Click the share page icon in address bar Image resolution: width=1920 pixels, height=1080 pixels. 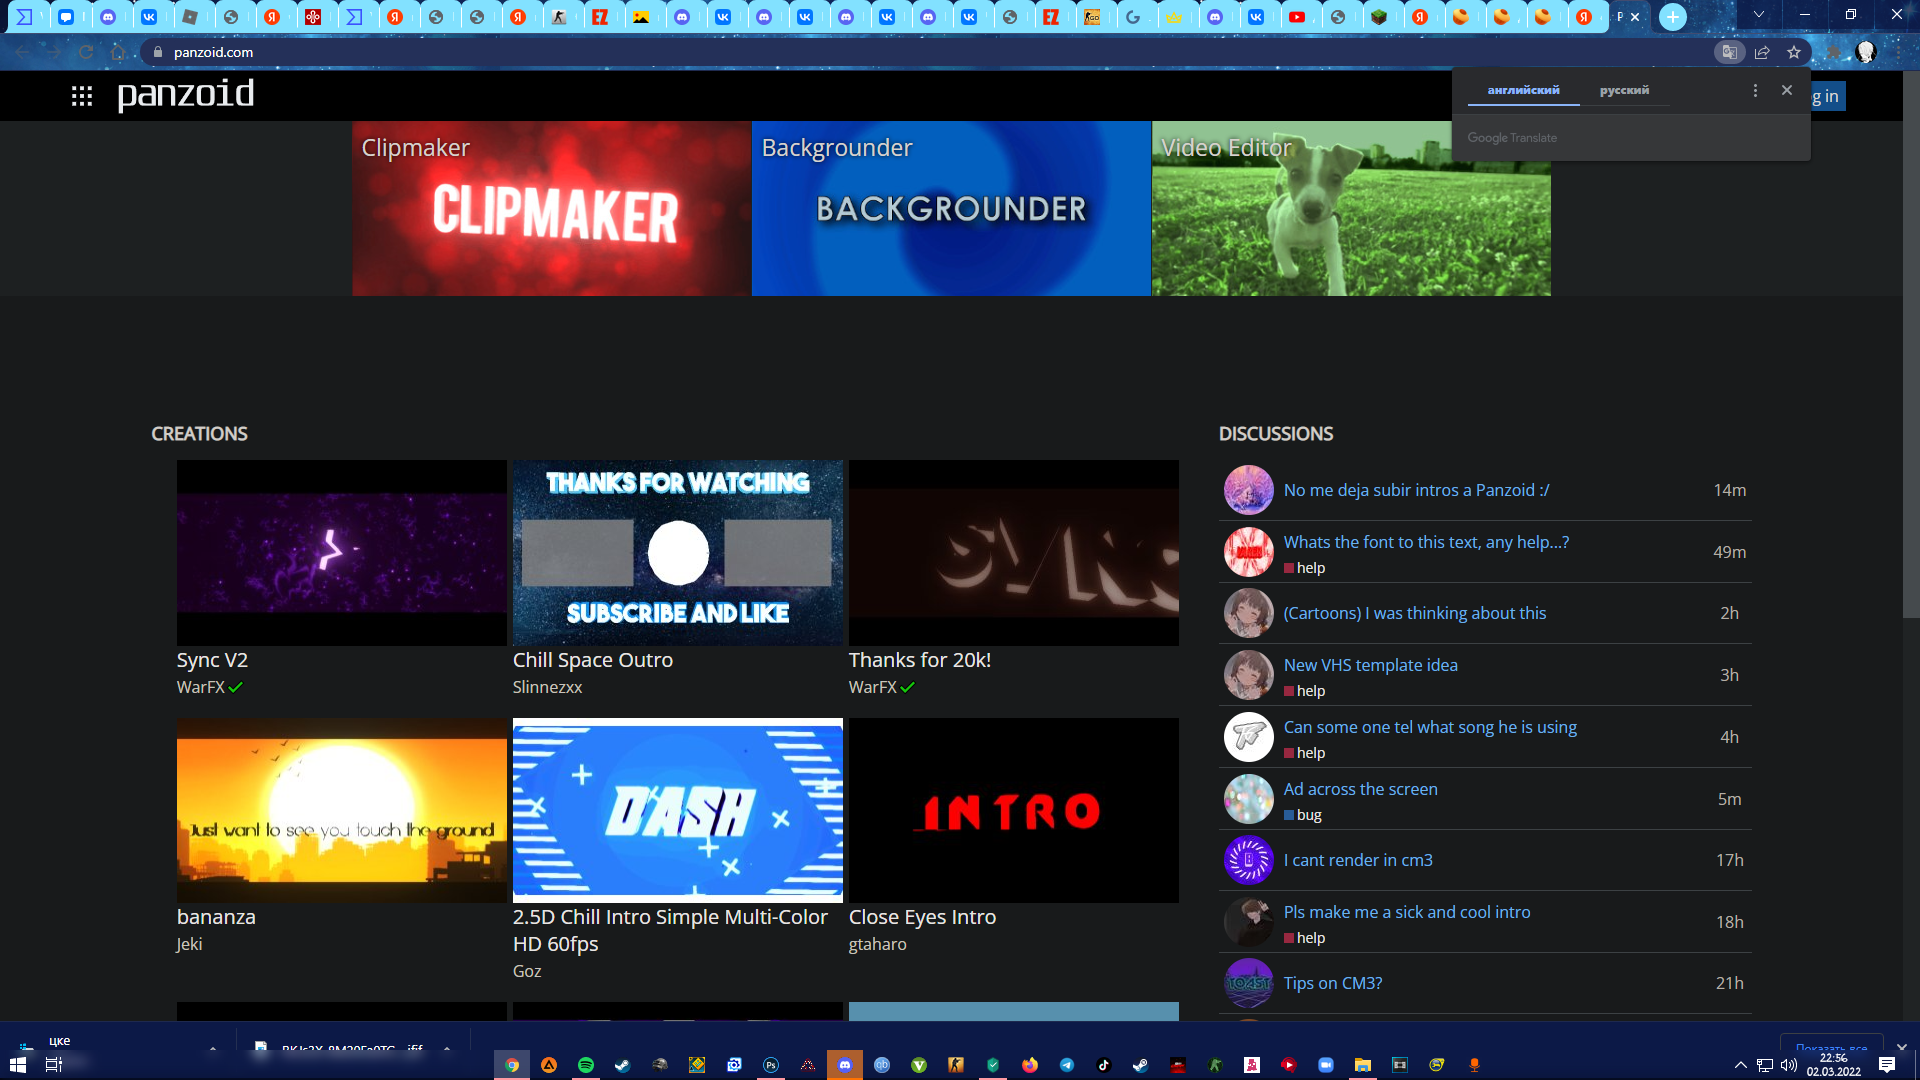tap(1762, 52)
